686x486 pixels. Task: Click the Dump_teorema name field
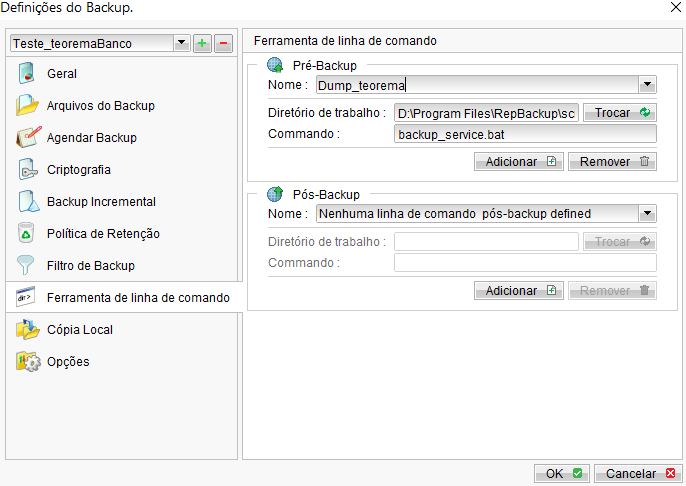pos(477,84)
